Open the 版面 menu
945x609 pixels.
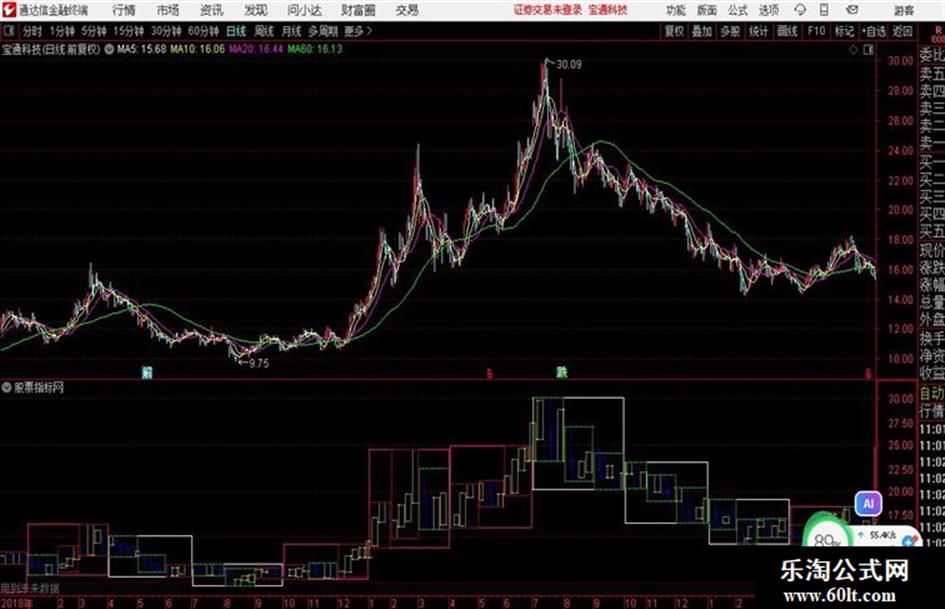pyautogui.click(x=706, y=10)
